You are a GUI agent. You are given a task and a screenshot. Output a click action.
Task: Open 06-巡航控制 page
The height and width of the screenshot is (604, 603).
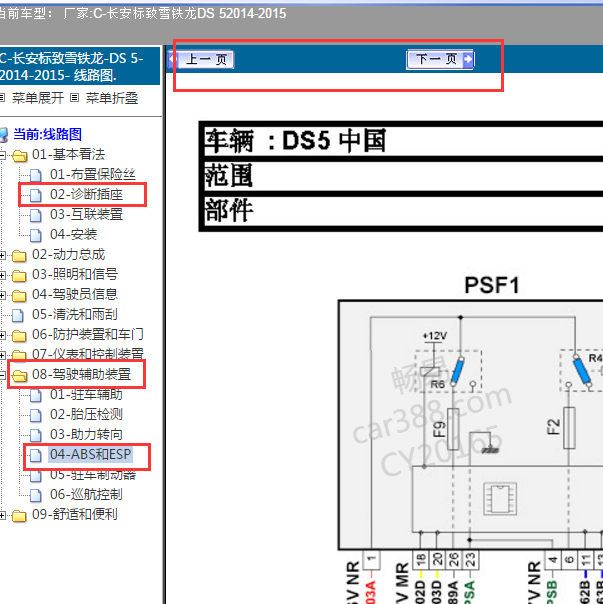point(86,494)
